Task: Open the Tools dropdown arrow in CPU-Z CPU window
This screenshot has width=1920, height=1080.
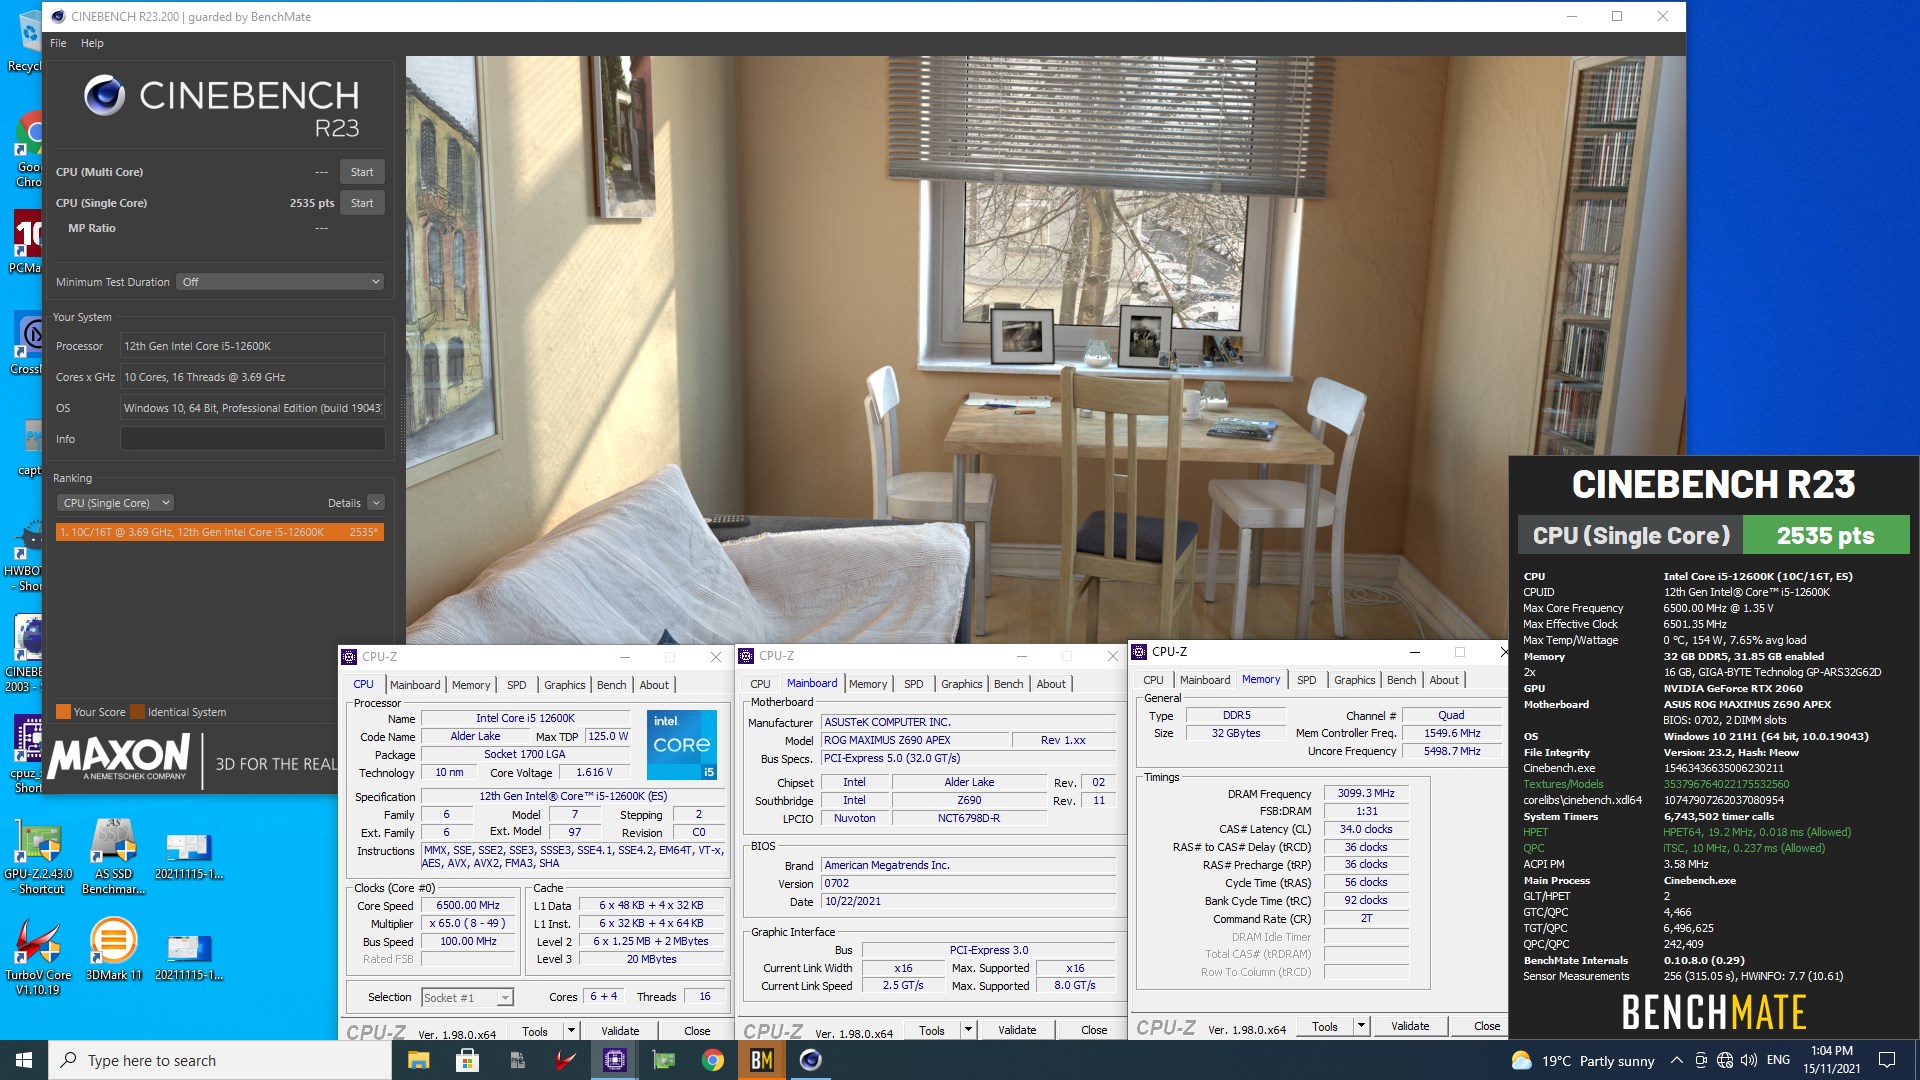Action: pyautogui.click(x=571, y=1031)
